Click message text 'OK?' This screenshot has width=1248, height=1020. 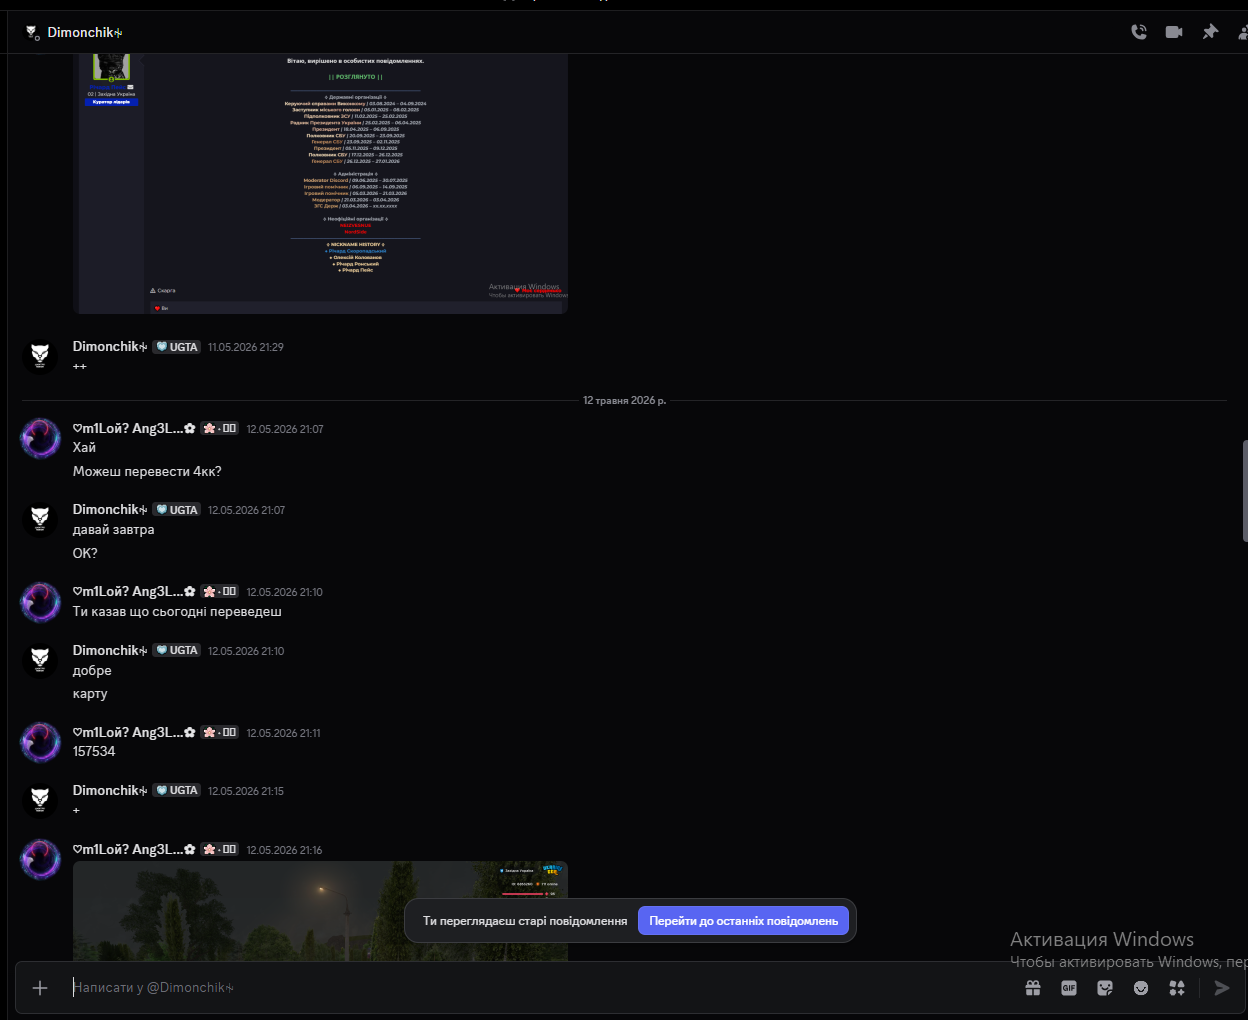coord(85,553)
